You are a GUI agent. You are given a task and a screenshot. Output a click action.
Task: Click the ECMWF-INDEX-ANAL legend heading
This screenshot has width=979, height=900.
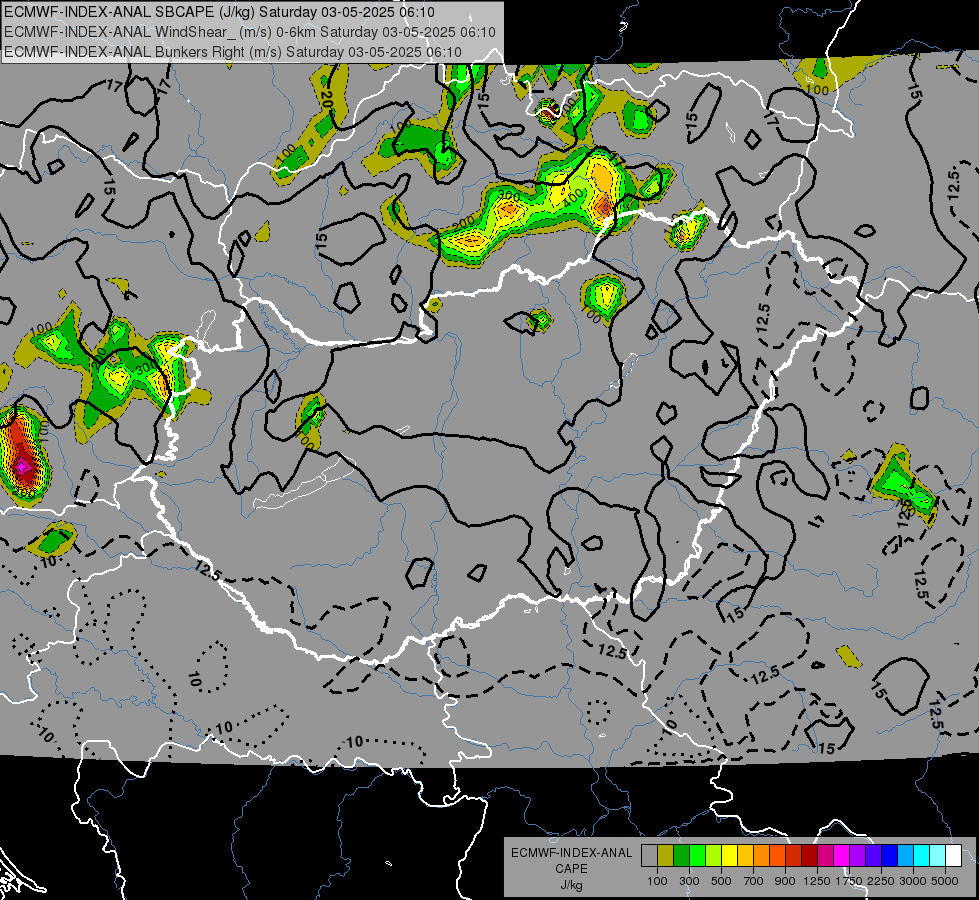coord(571,853)
